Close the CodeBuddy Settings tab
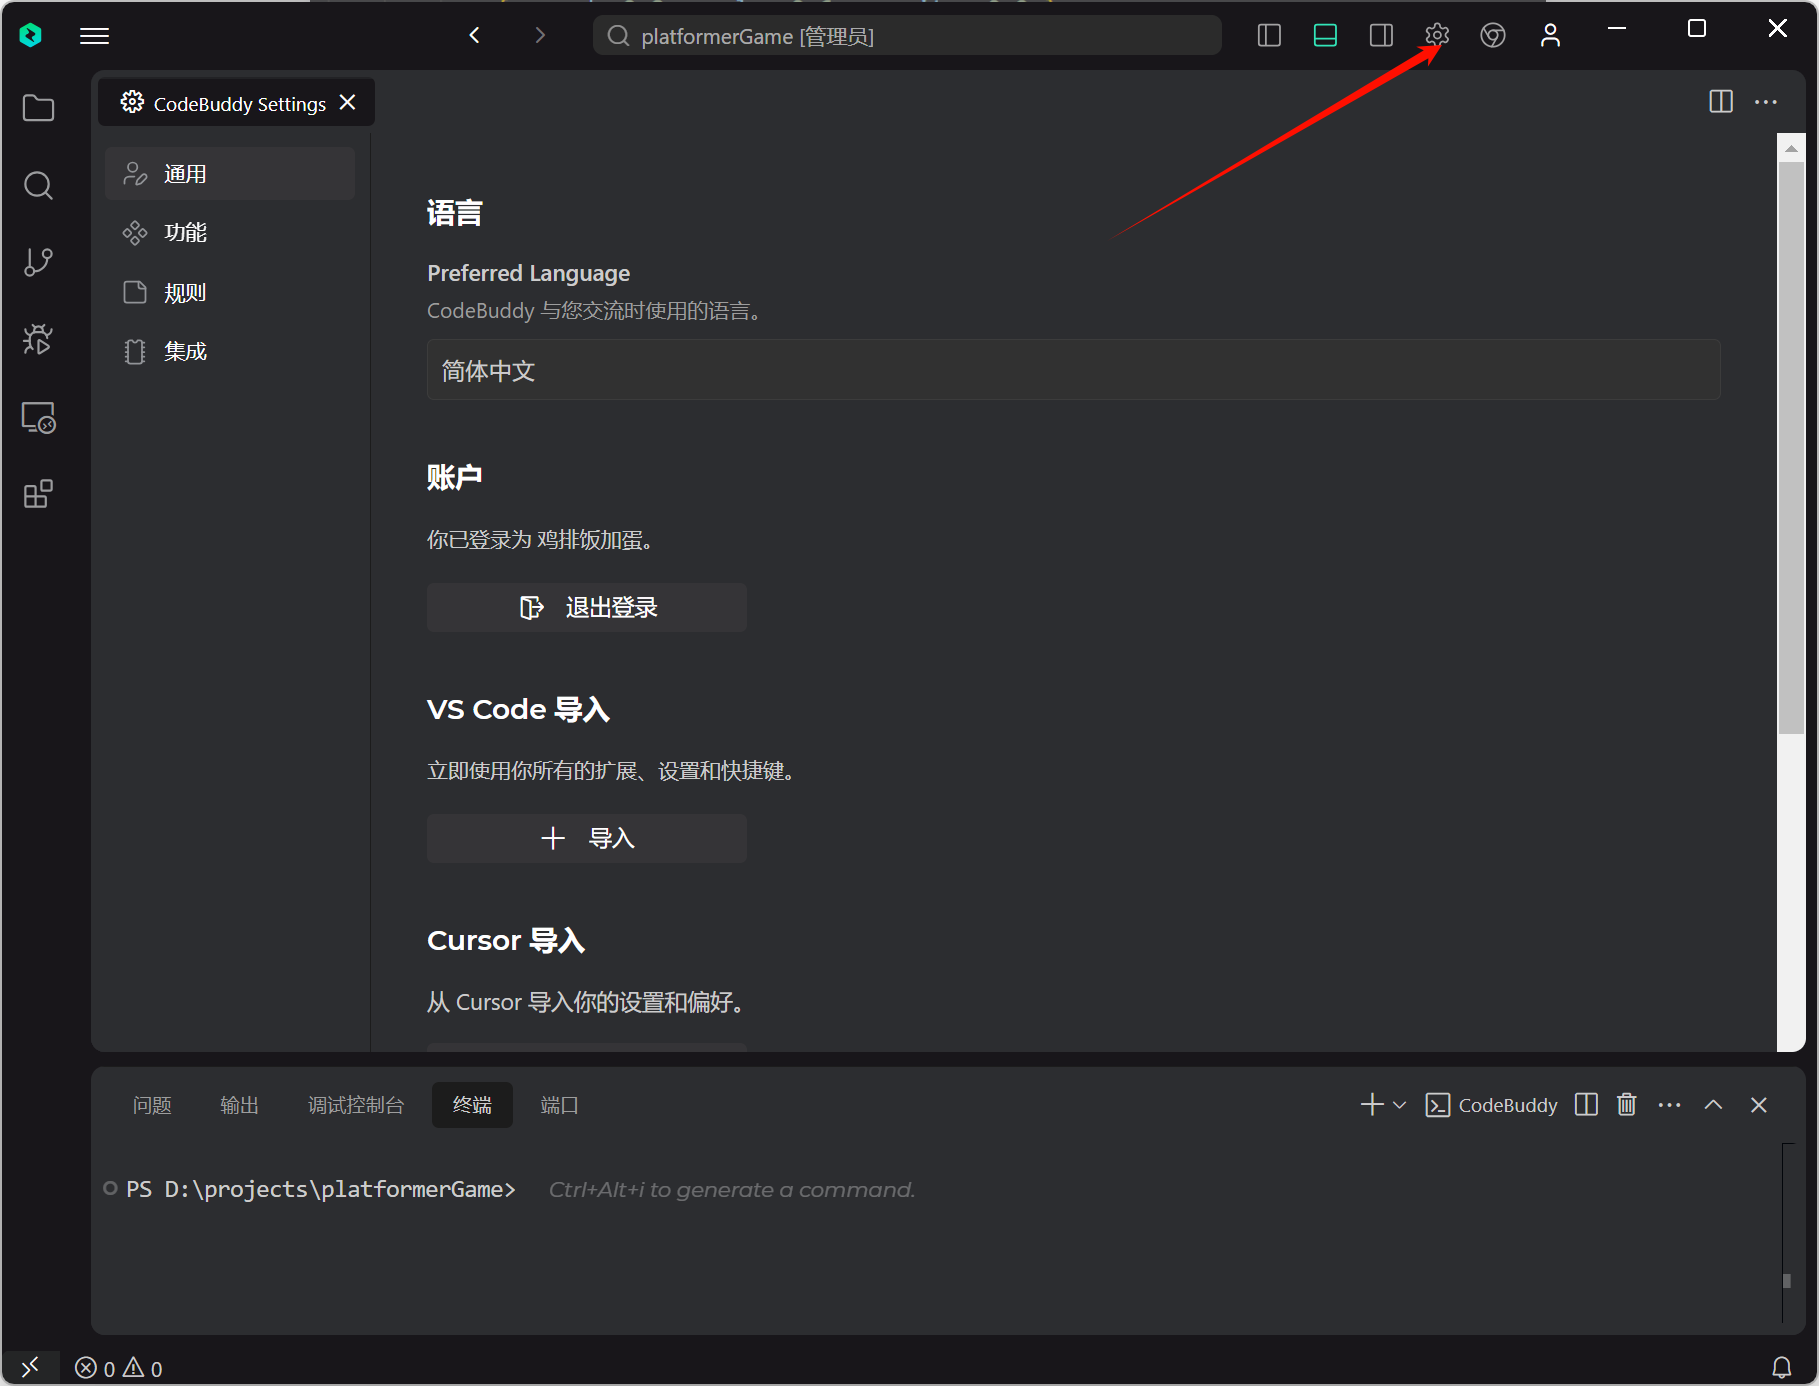 [x=348, y=103]
